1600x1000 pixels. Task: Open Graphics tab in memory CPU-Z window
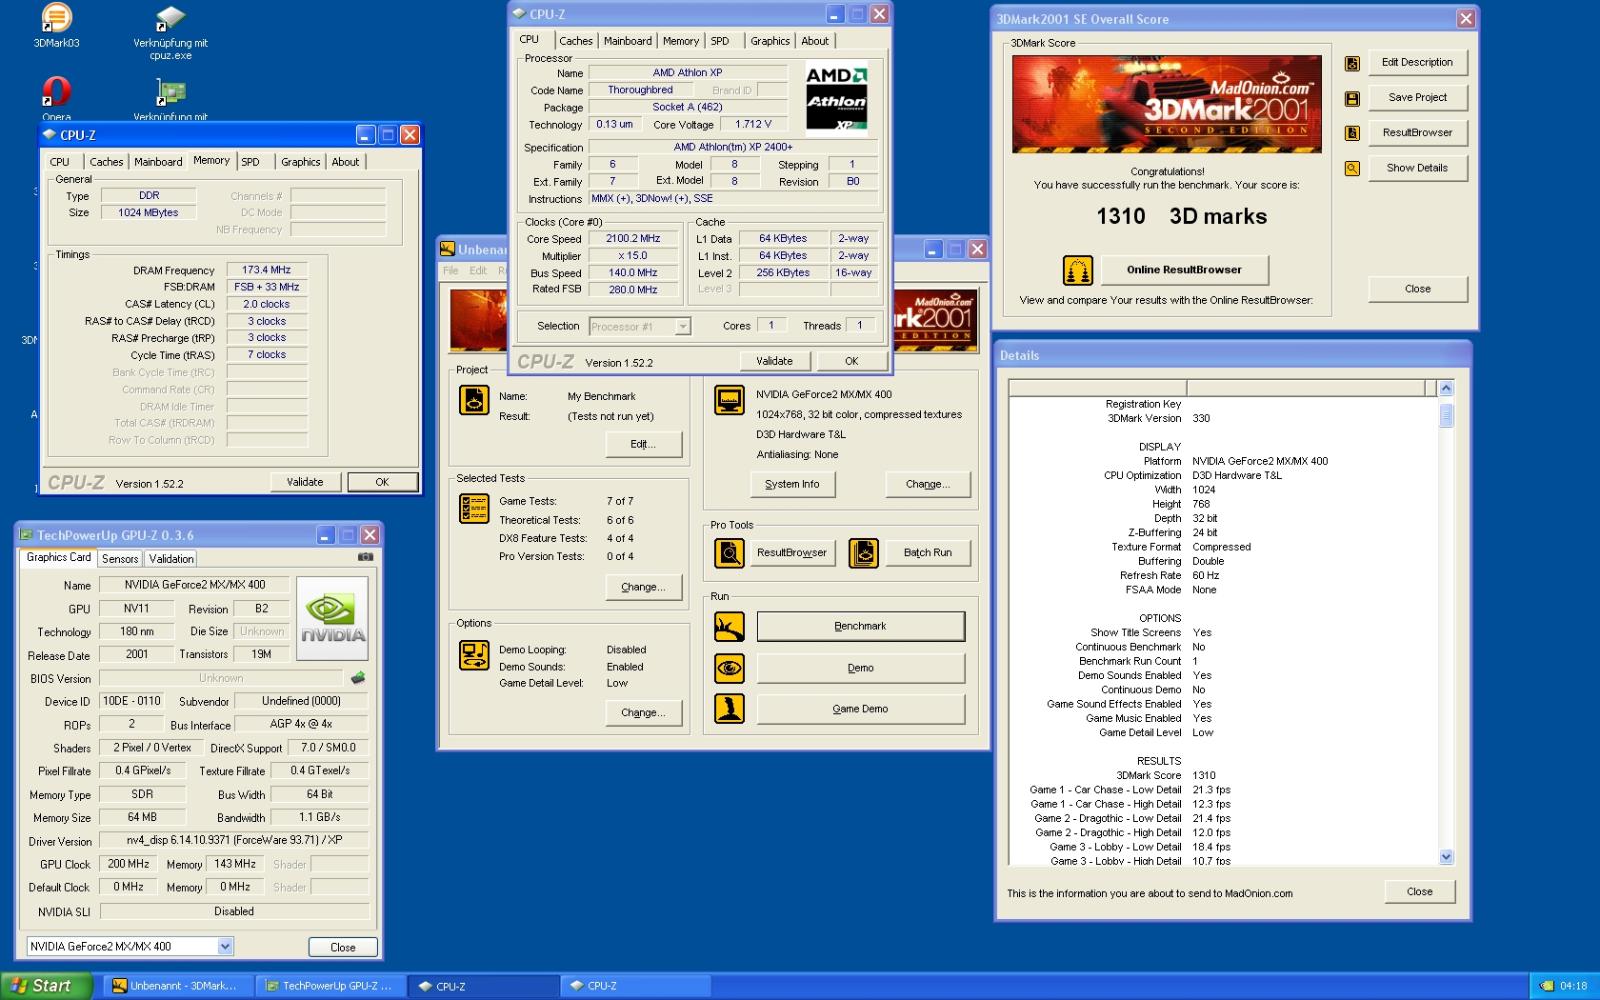tap(301, 161)
